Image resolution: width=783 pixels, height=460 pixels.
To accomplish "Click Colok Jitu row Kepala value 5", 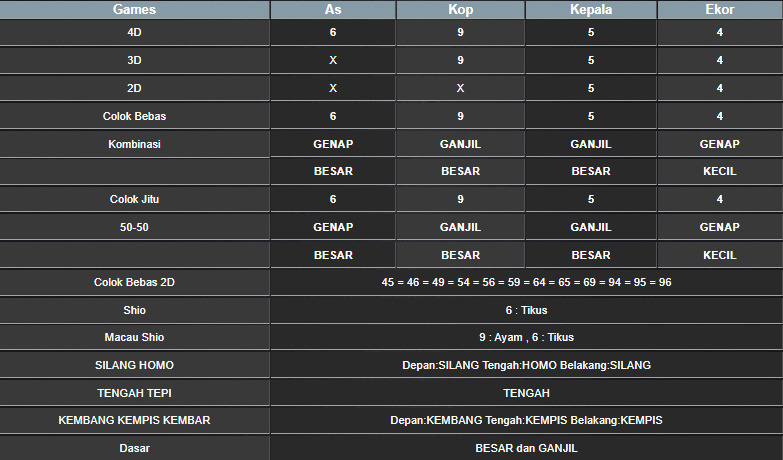I will point(591,199).
